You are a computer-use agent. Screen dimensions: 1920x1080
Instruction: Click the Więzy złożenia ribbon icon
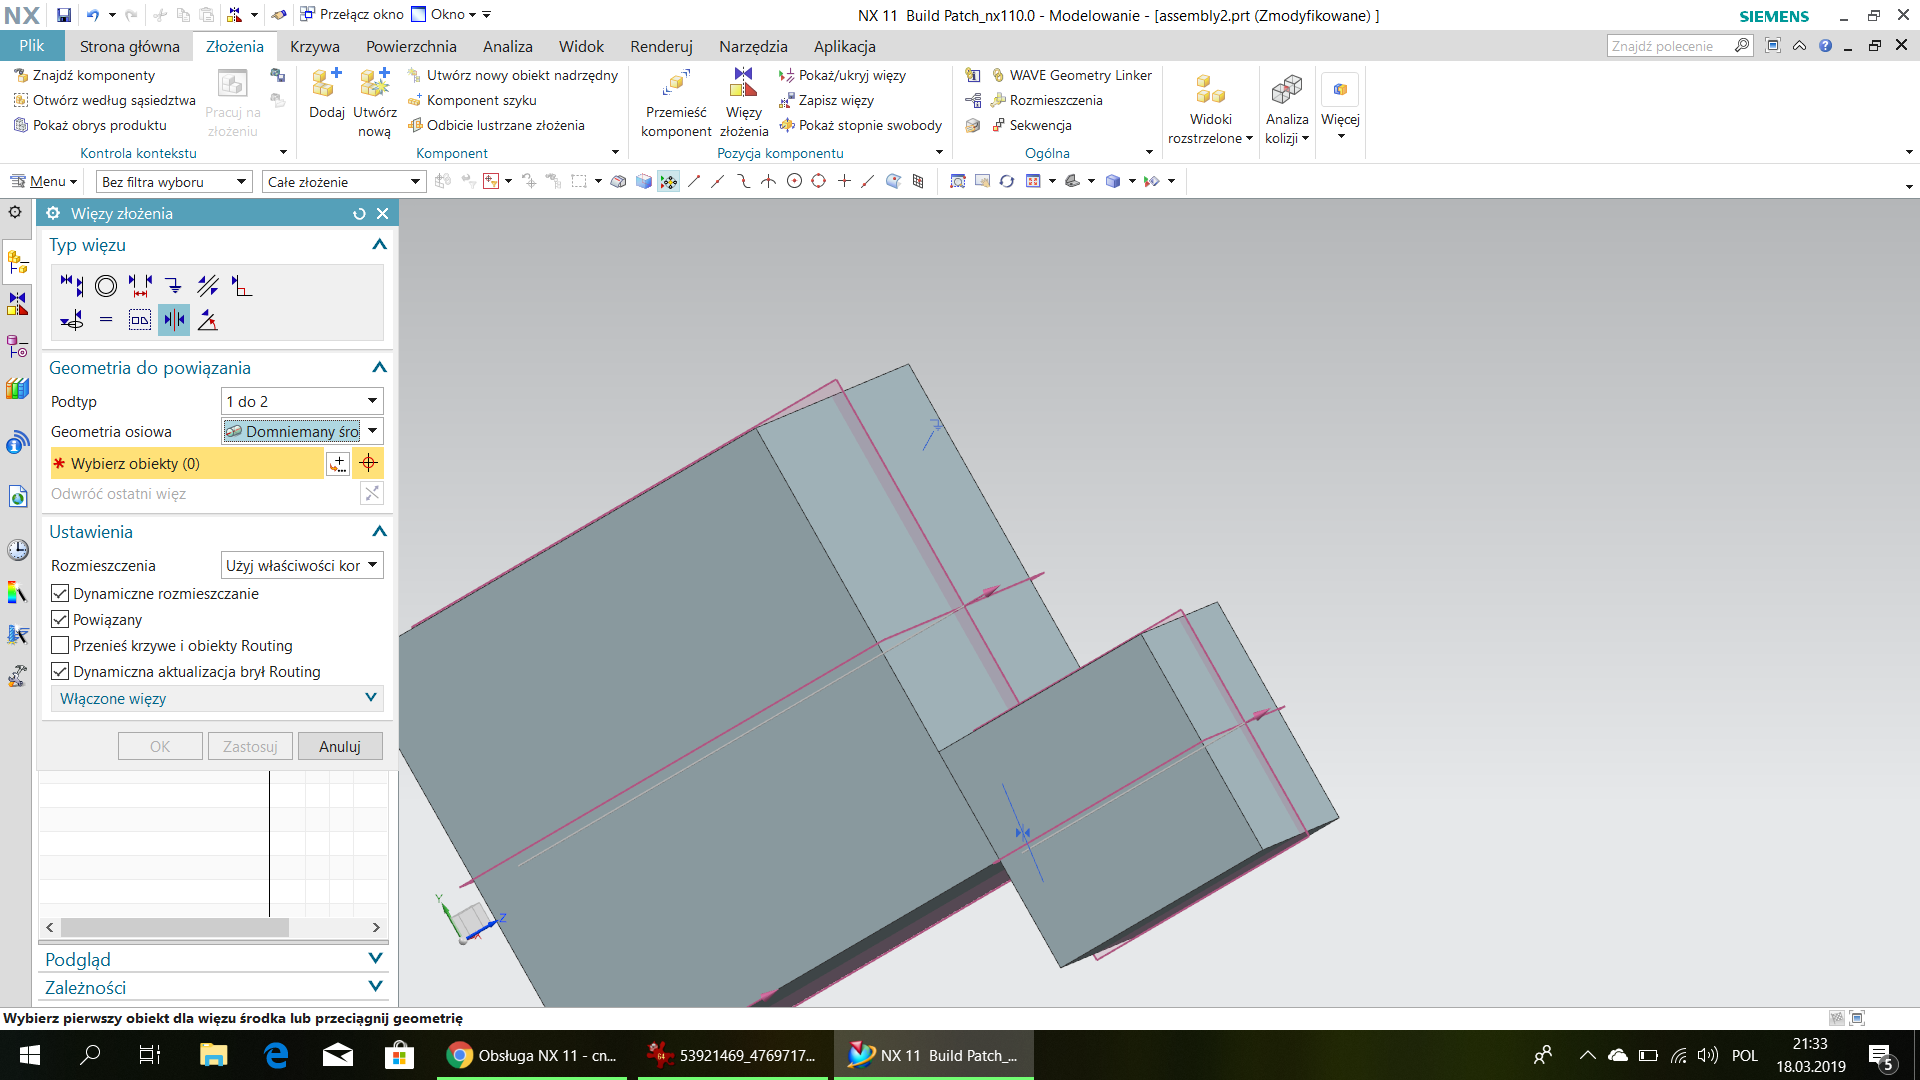pos(744,103)
